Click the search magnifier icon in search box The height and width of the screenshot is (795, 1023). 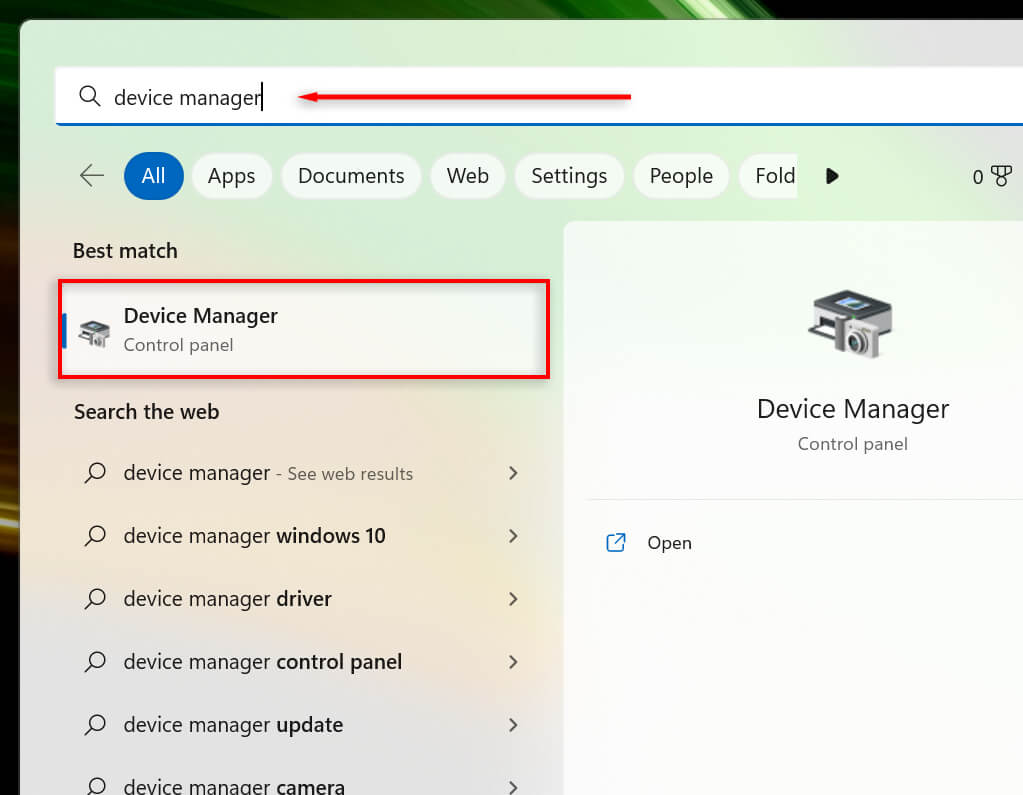89,97
